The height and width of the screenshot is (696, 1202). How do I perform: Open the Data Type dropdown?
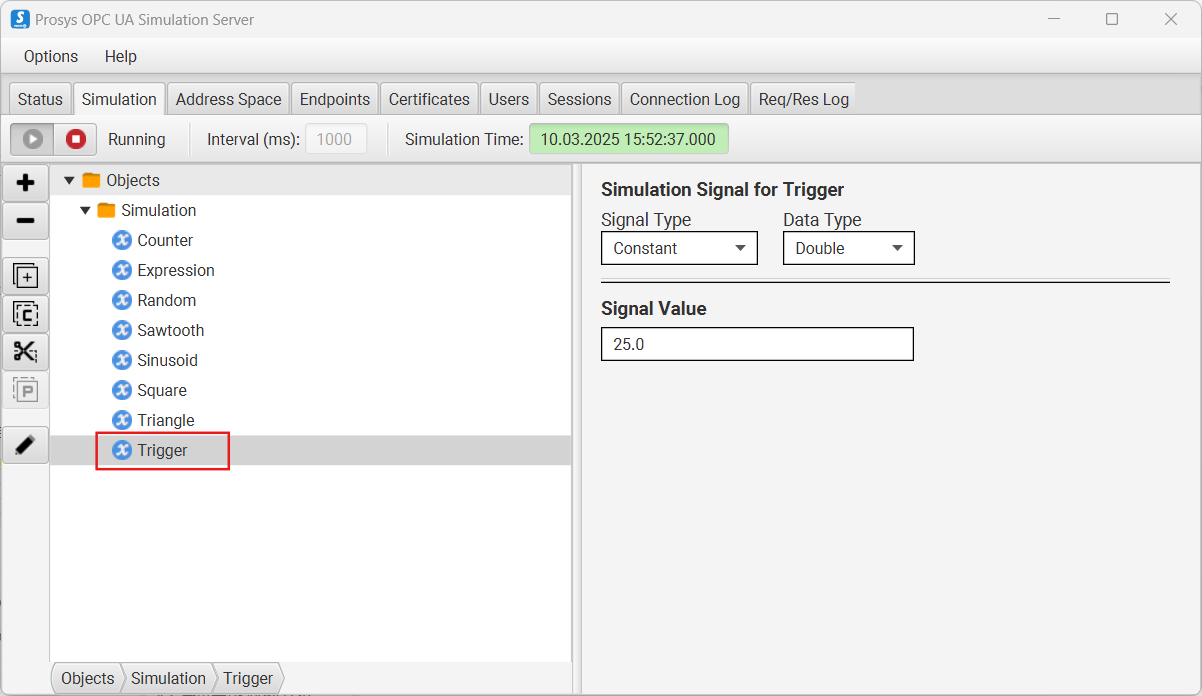[x=848, y=248]
